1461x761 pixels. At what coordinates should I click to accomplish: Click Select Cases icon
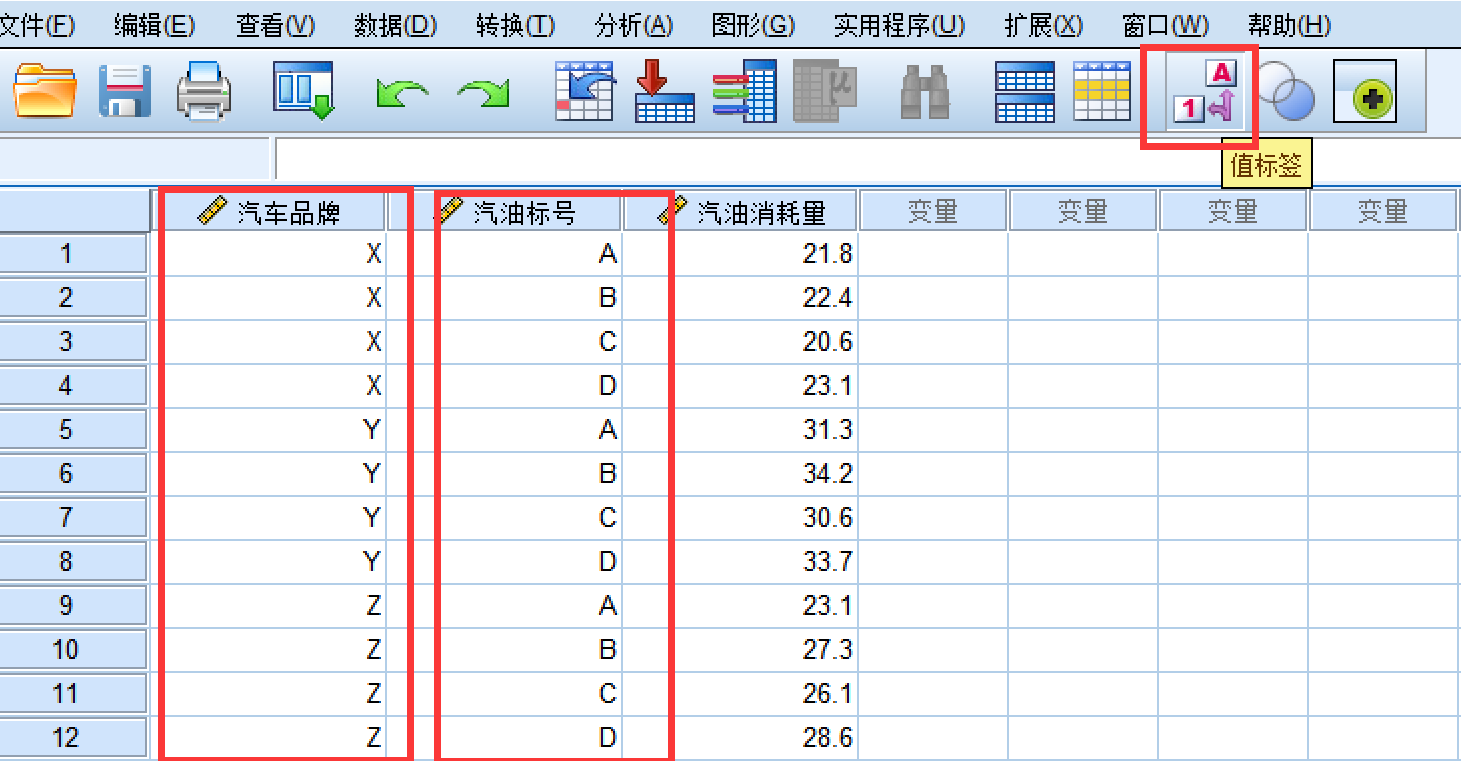click(1101, 92)
